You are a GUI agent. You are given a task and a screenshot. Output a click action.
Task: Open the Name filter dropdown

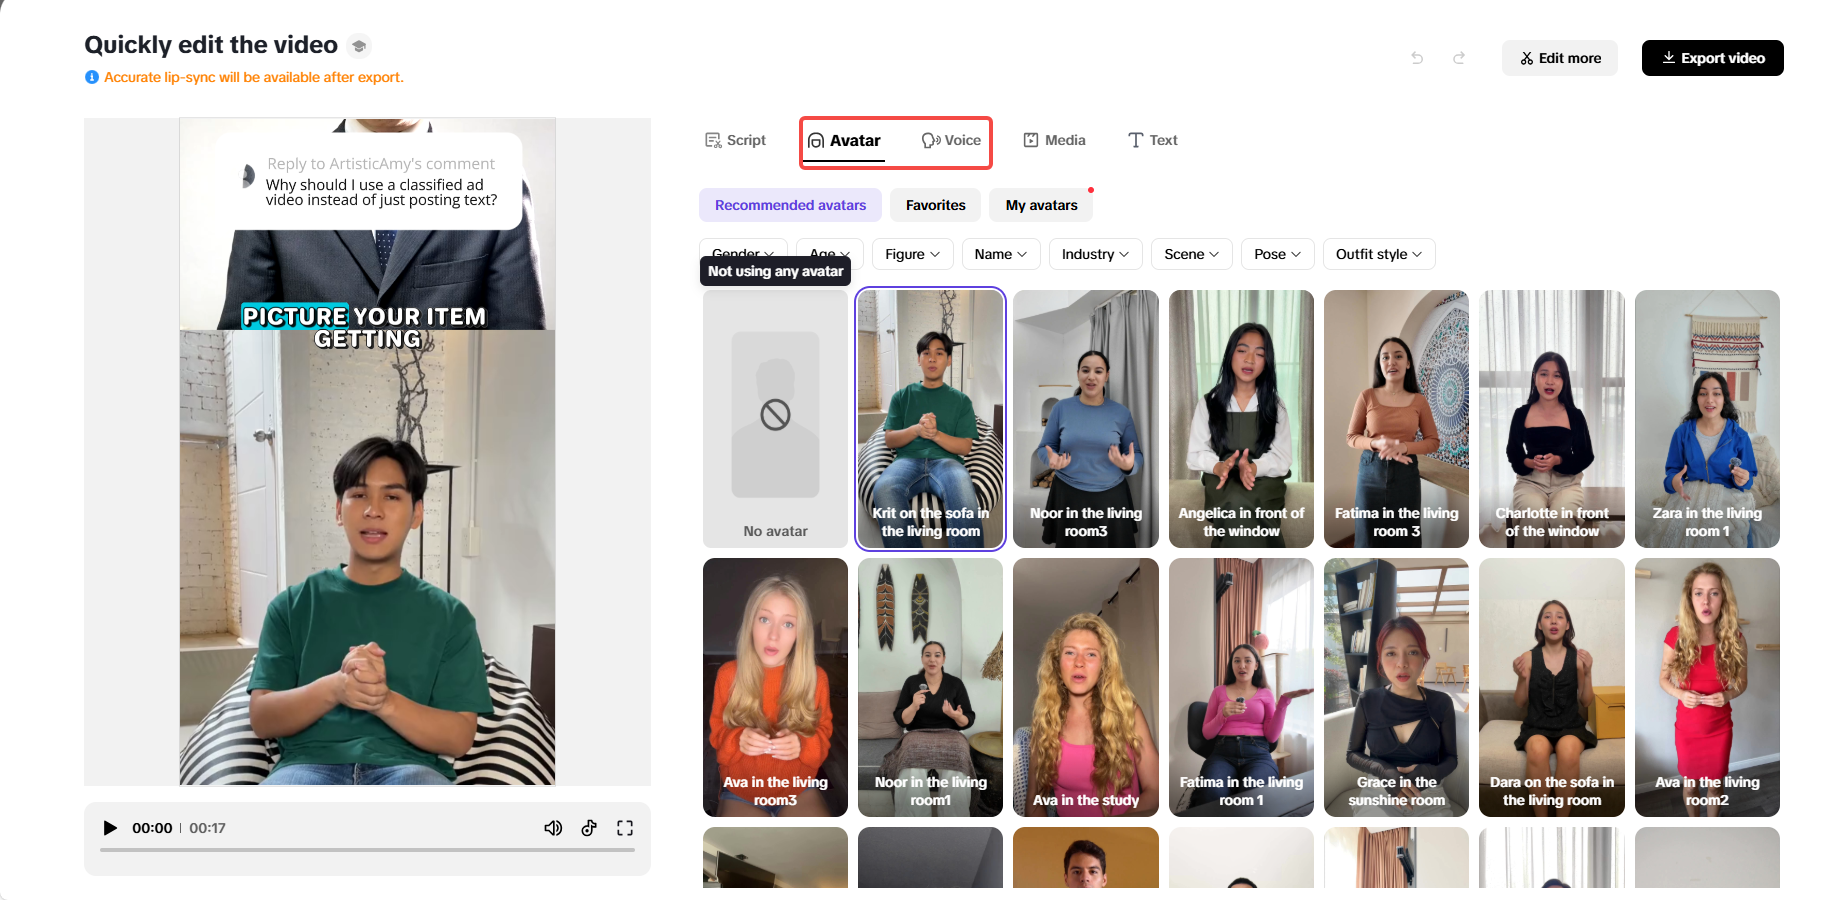point(1001,254)
